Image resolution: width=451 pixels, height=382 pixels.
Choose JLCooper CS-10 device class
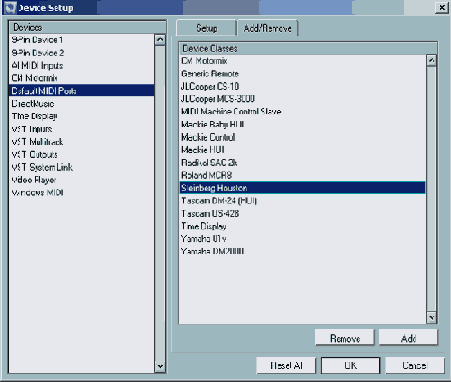click(302, 86)
